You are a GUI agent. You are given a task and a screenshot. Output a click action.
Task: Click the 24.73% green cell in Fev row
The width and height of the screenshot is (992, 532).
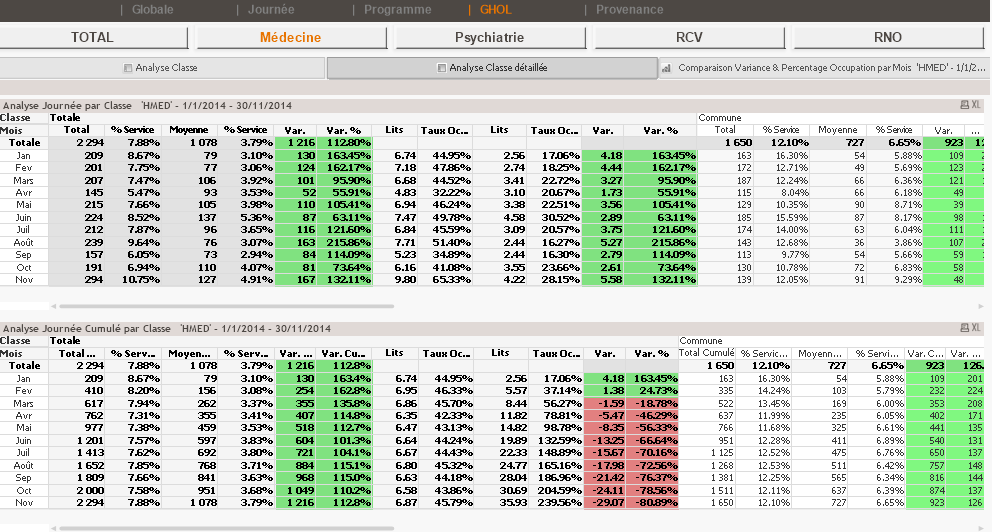click(652, 391)
